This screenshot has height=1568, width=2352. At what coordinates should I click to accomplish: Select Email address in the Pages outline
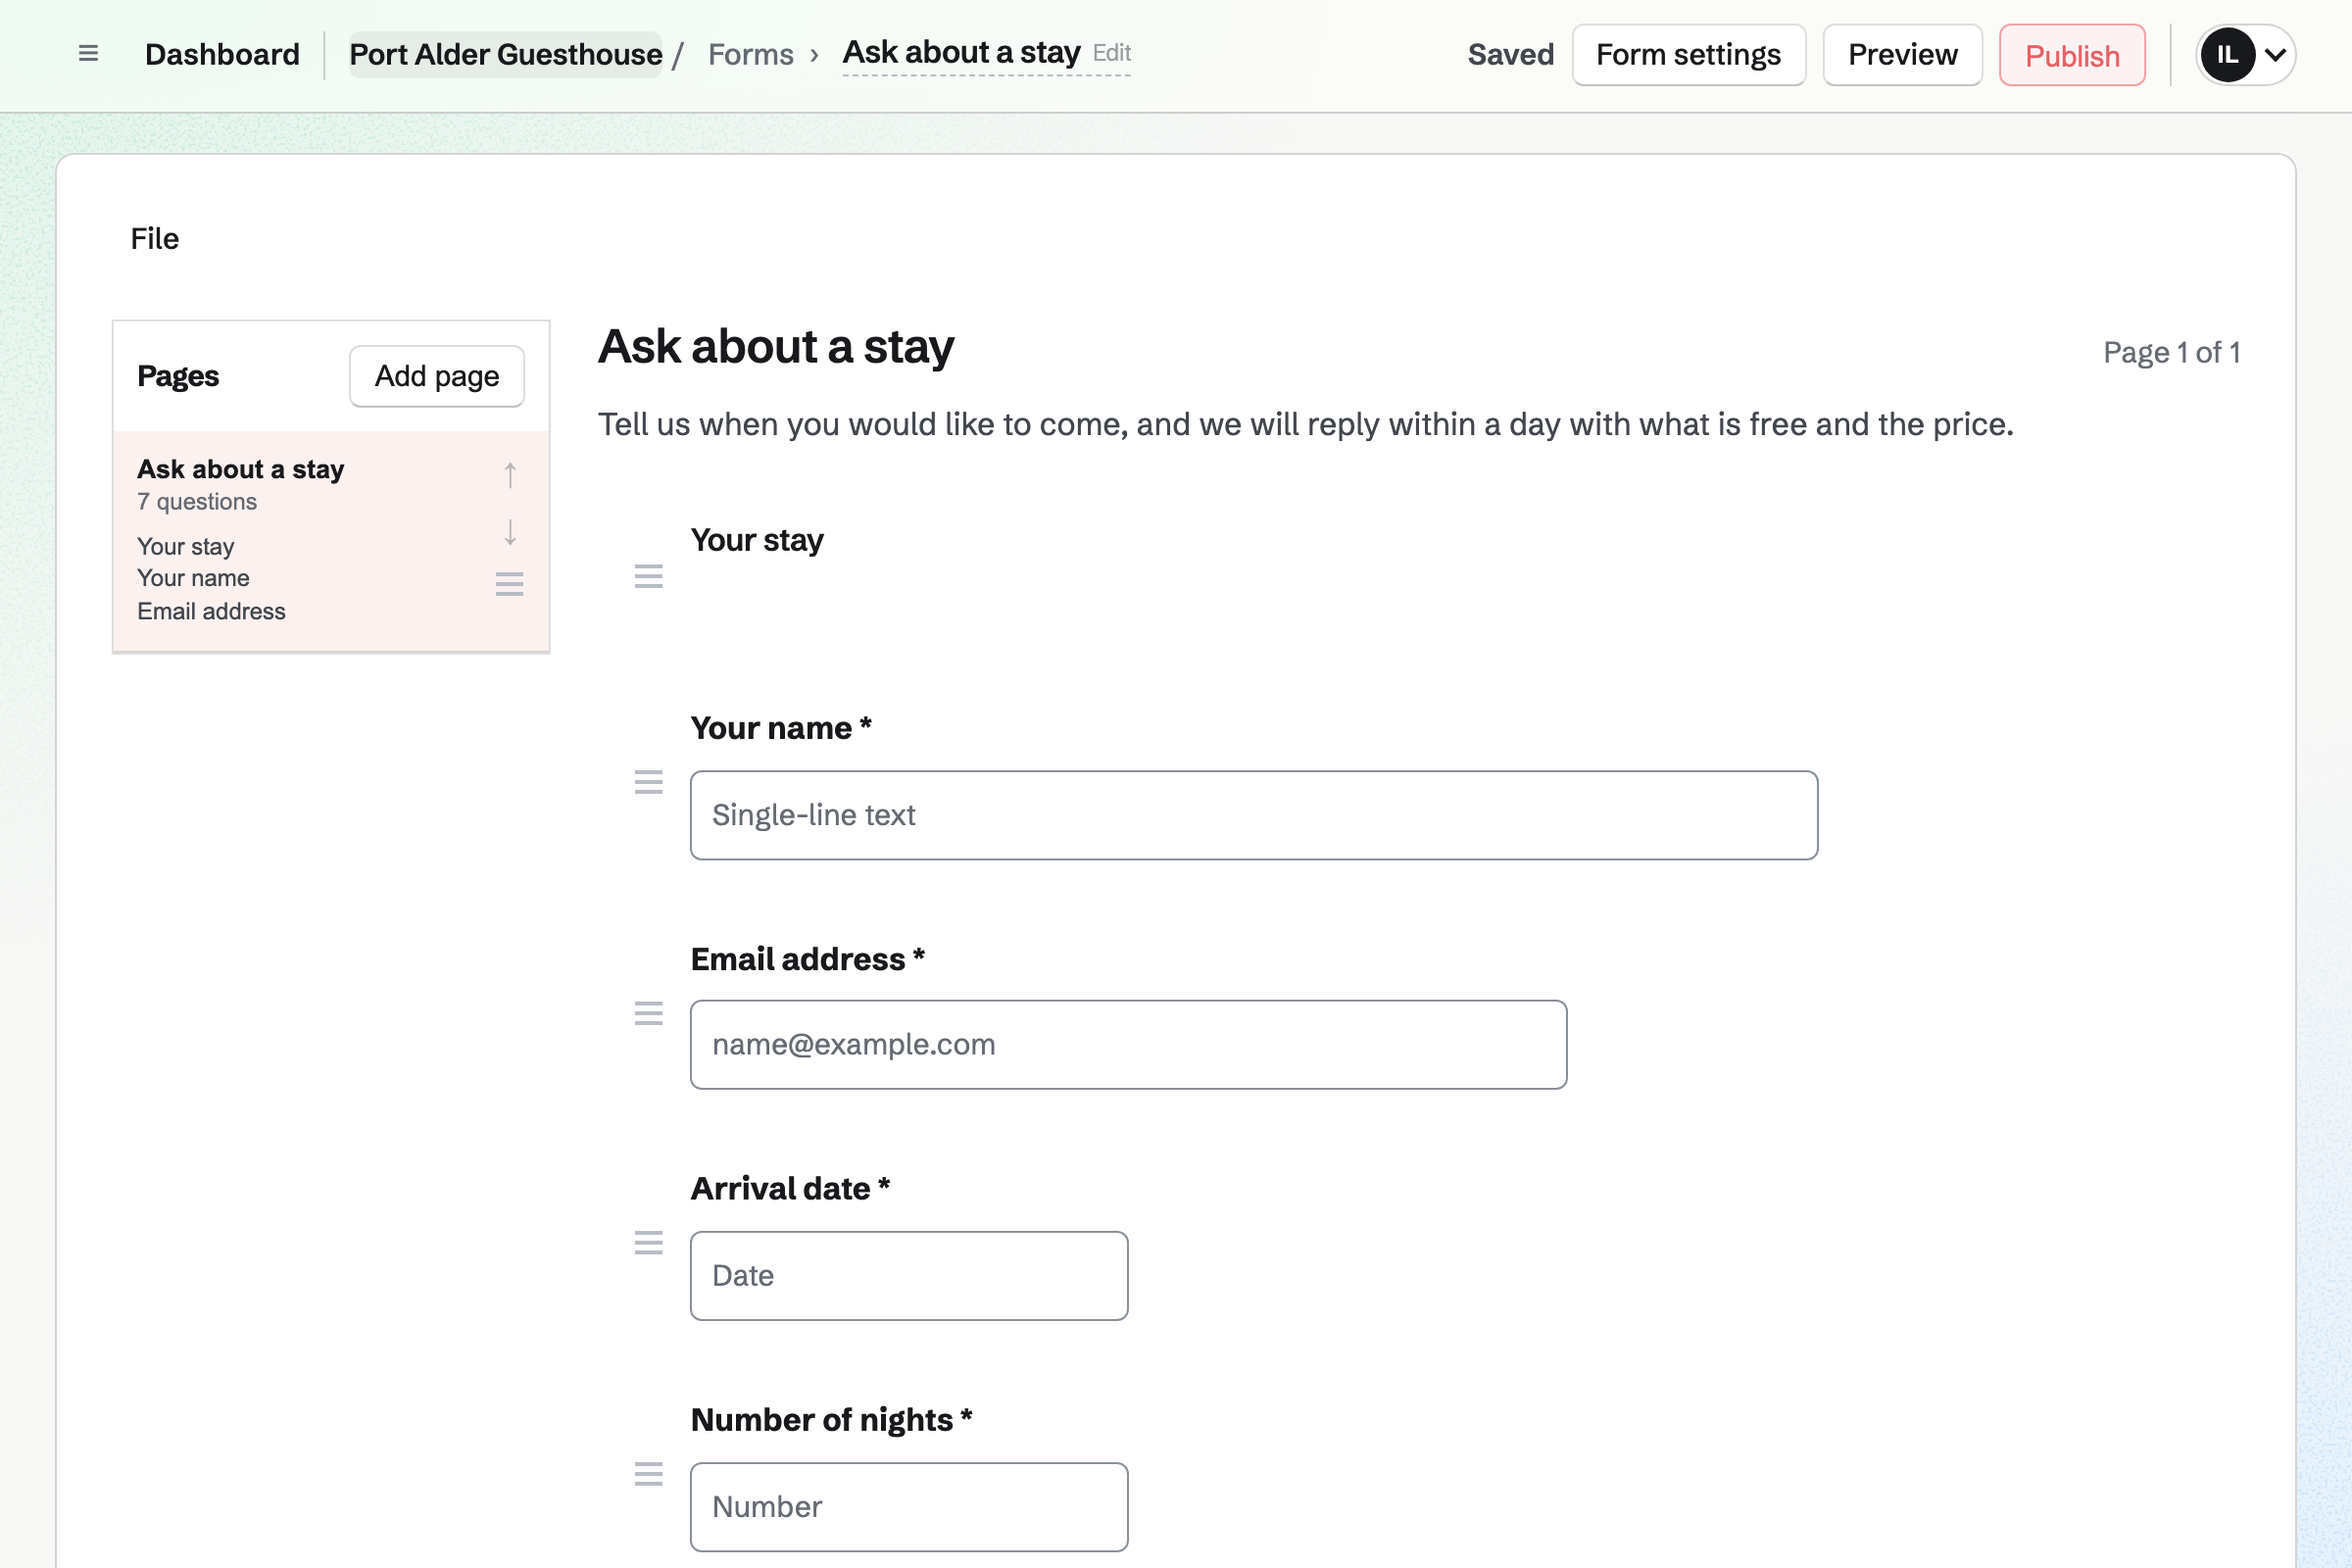click(x=211, y=611)
